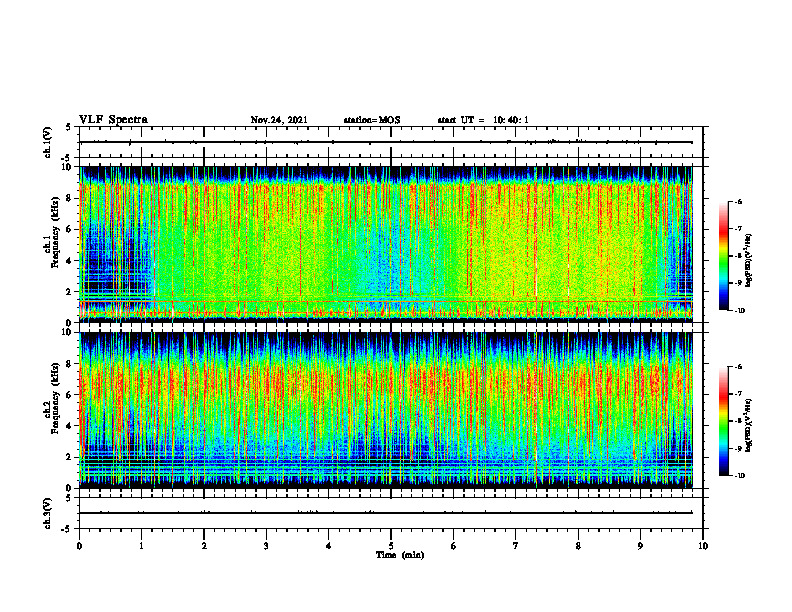The width and height of the screenshot is (792, 612).
Task: Click time axis tick label "0"
Action: [x=79, y=546]
